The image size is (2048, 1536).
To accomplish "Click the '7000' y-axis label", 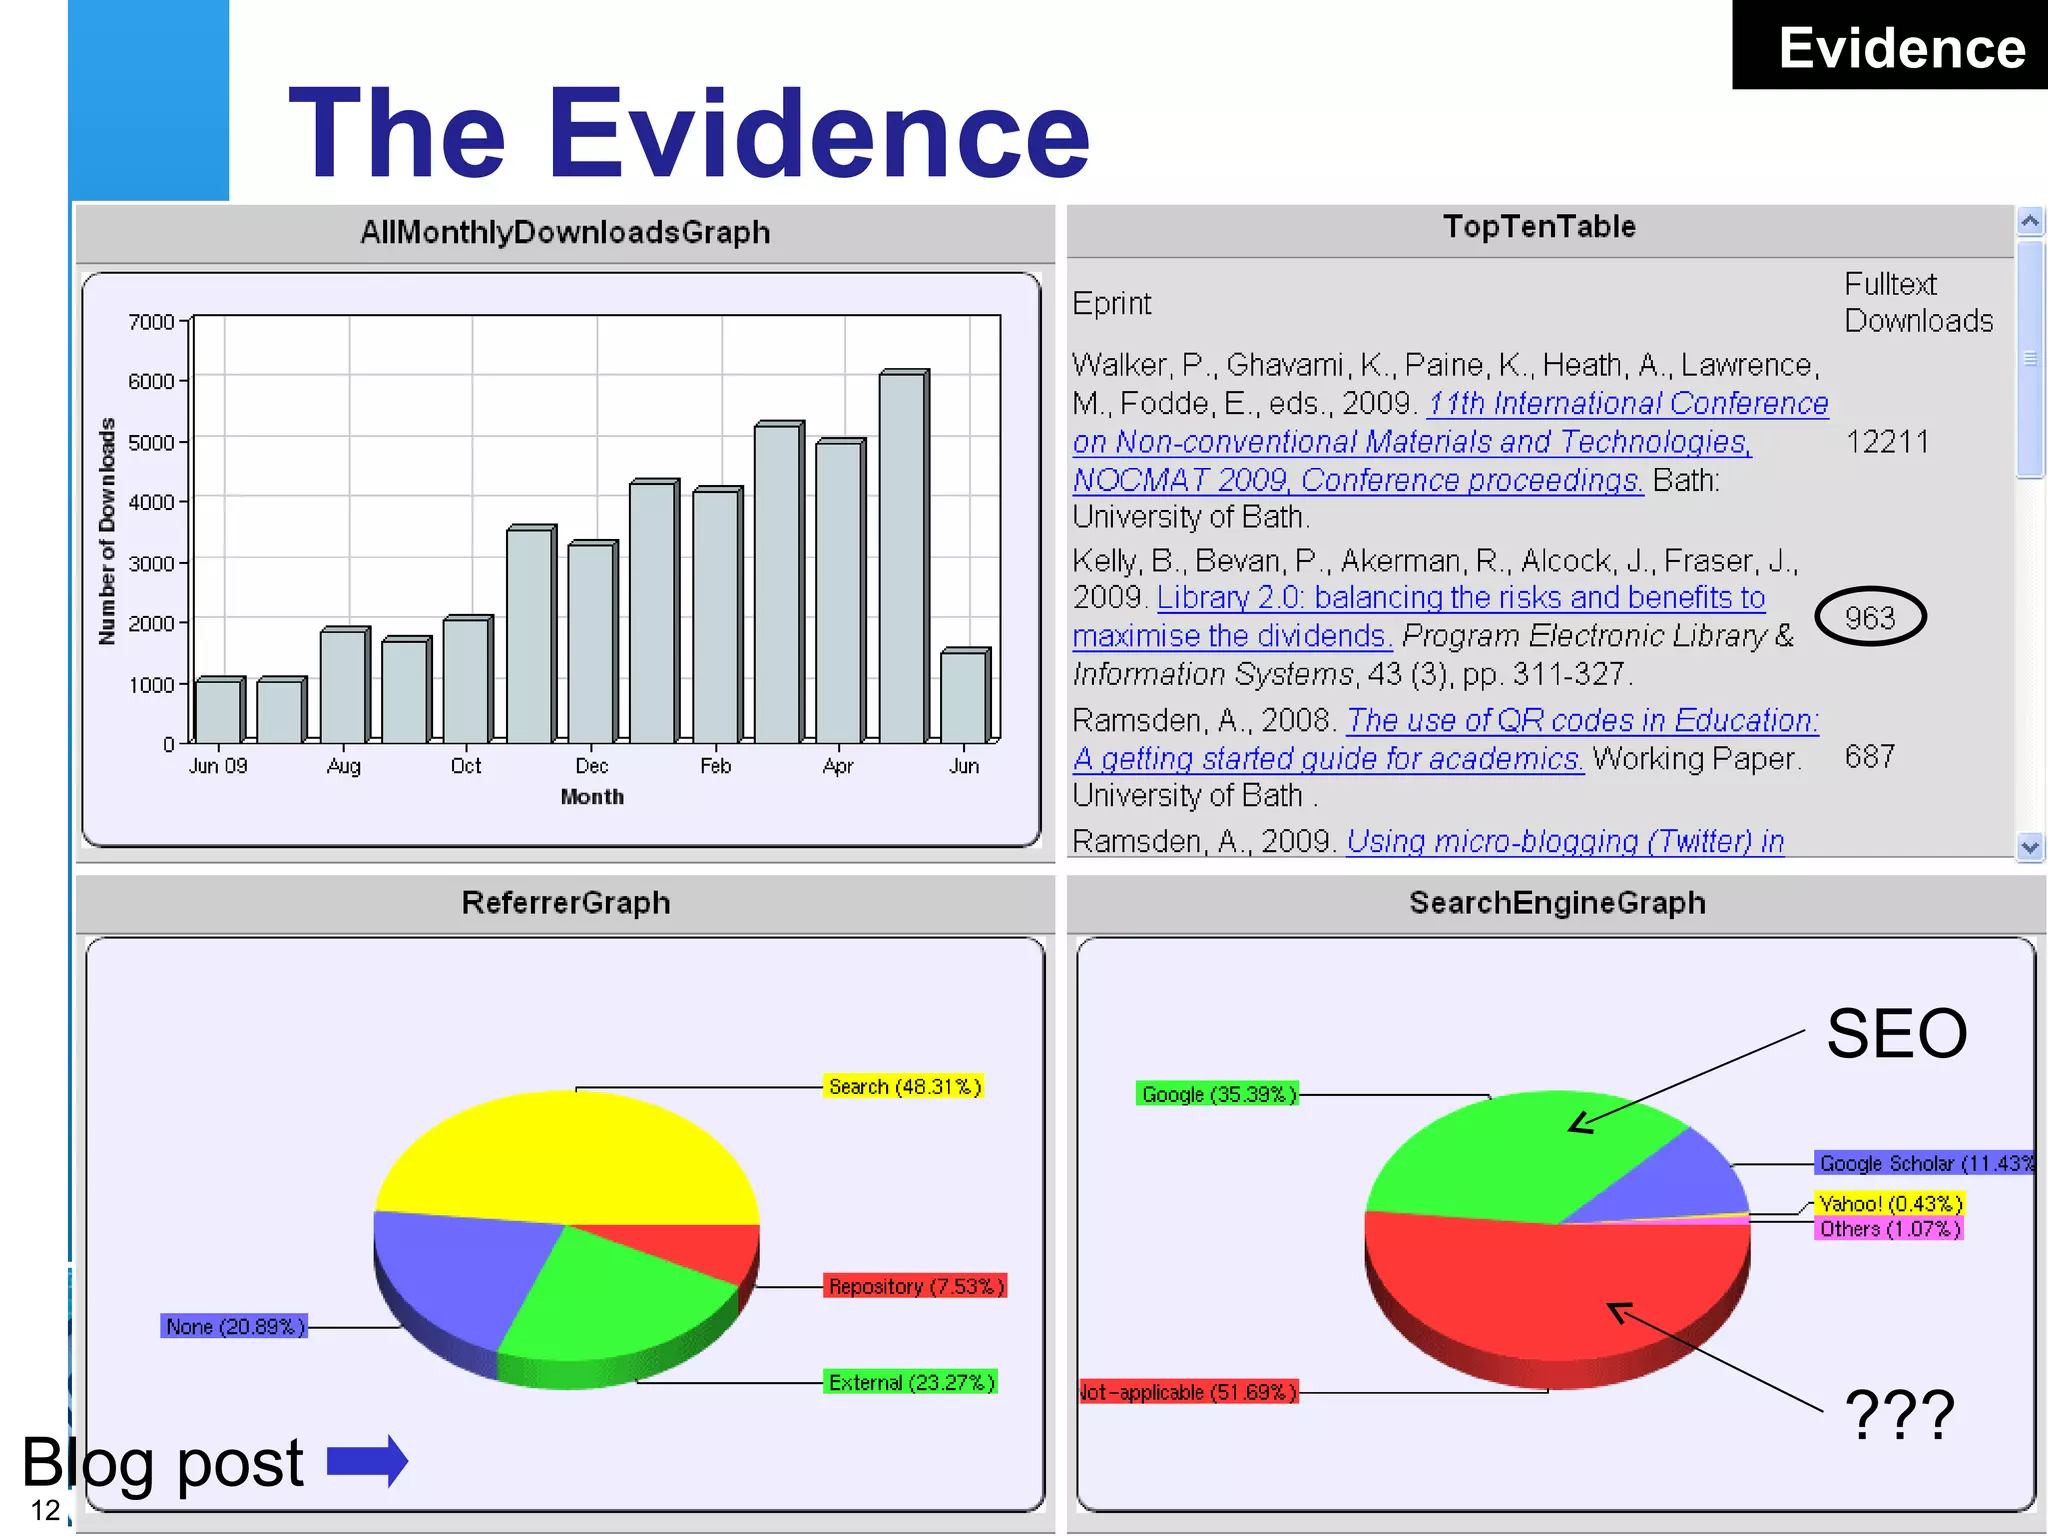I will pos(151,322).
